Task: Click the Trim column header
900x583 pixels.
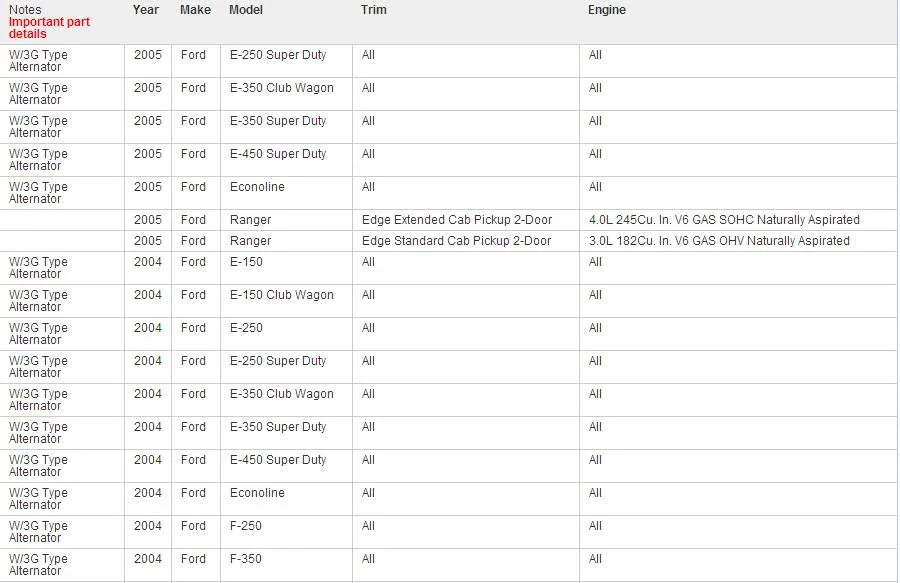Action: tap(373, 10)
